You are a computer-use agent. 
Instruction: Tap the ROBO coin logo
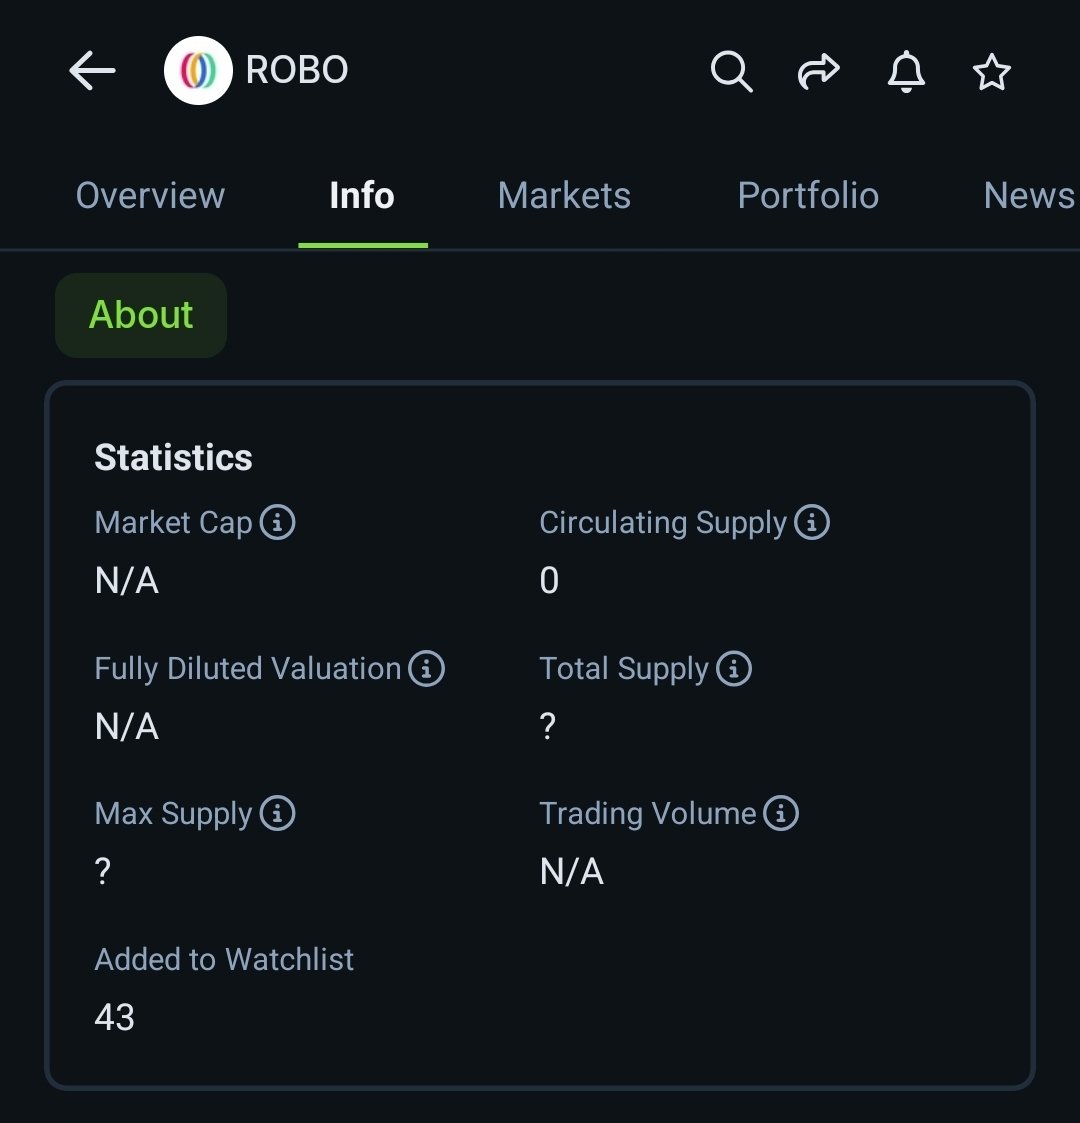[x=198, y=70]
